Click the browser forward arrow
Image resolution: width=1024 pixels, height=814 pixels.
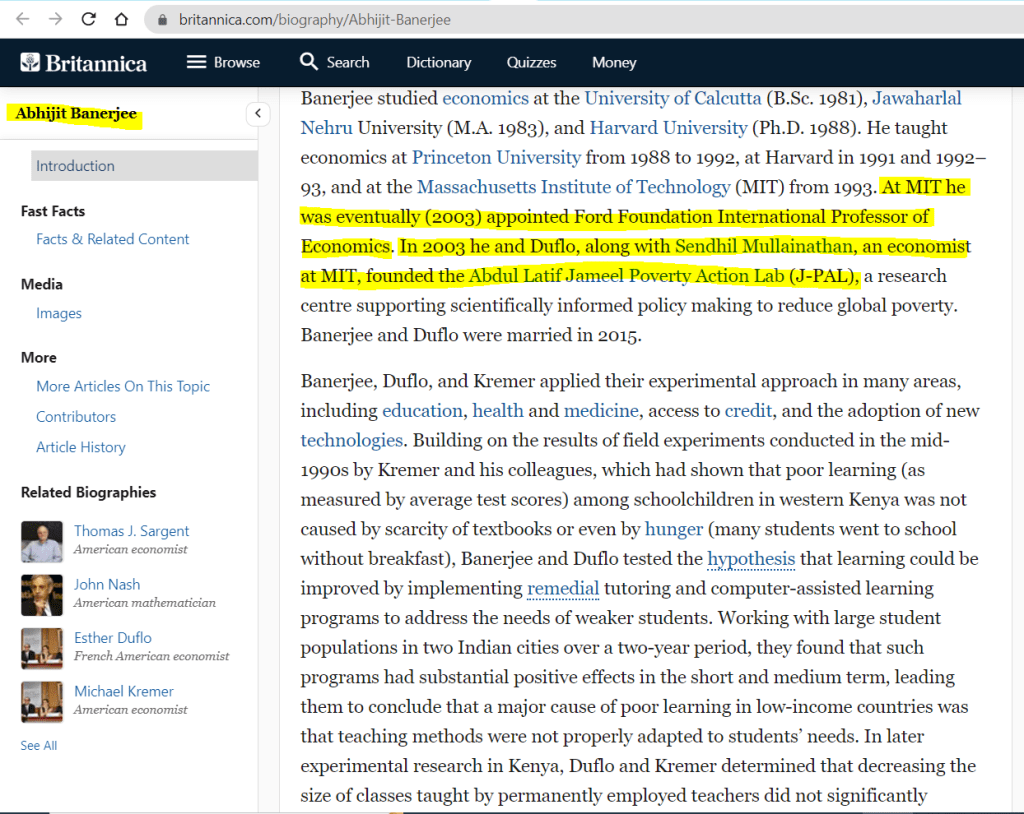tap(55, 19)
